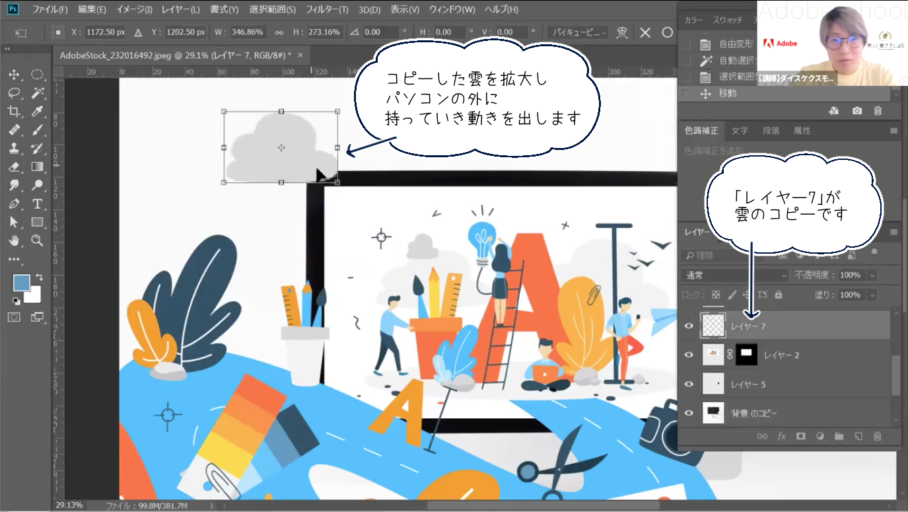This screenshot has width=908, height=512.
Task: Toggle lock all padlock icon
Action: pos(778,295)
